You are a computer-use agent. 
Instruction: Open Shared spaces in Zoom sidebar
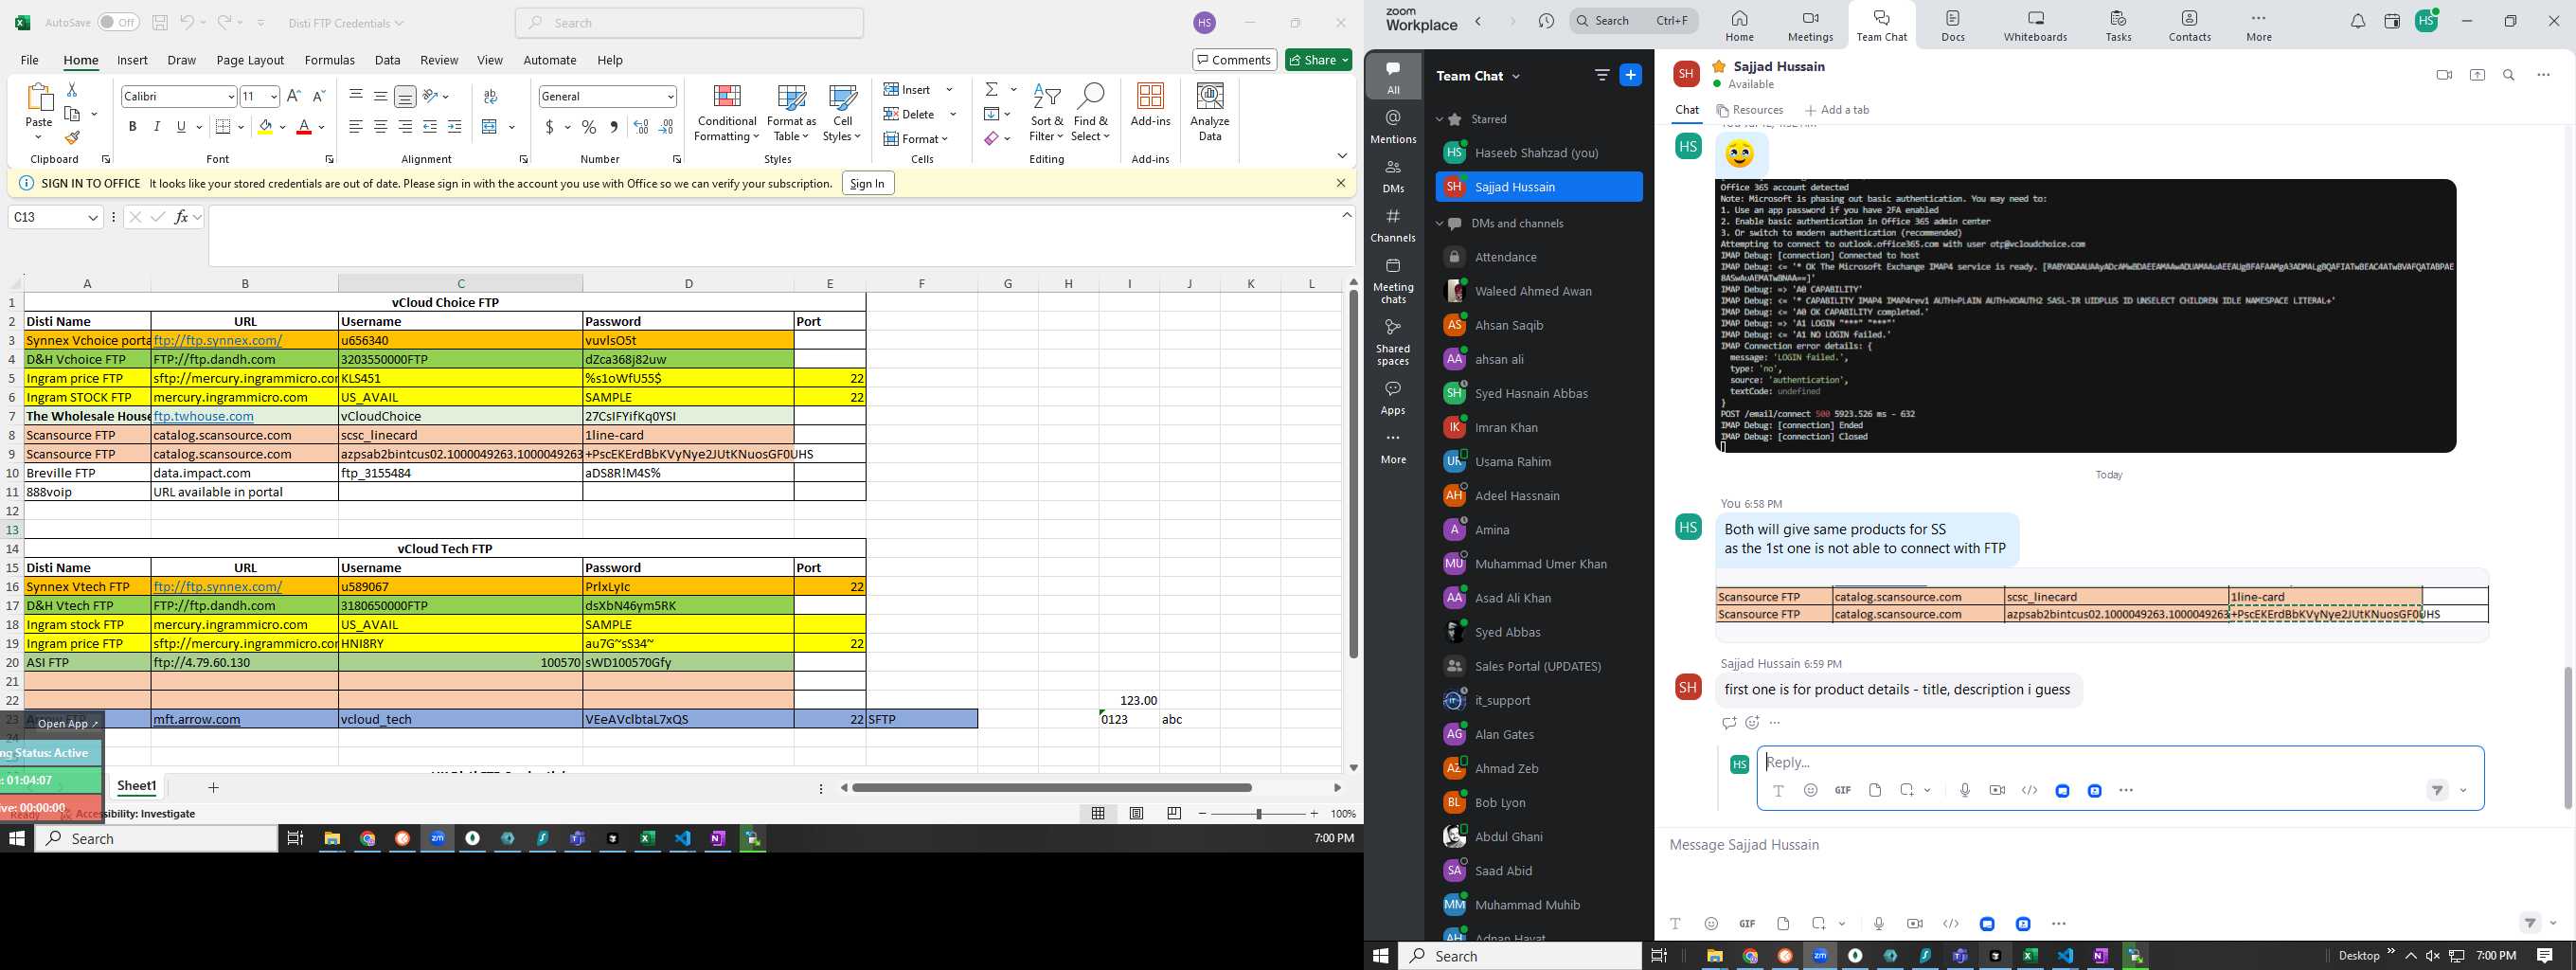pos(1393,342)
